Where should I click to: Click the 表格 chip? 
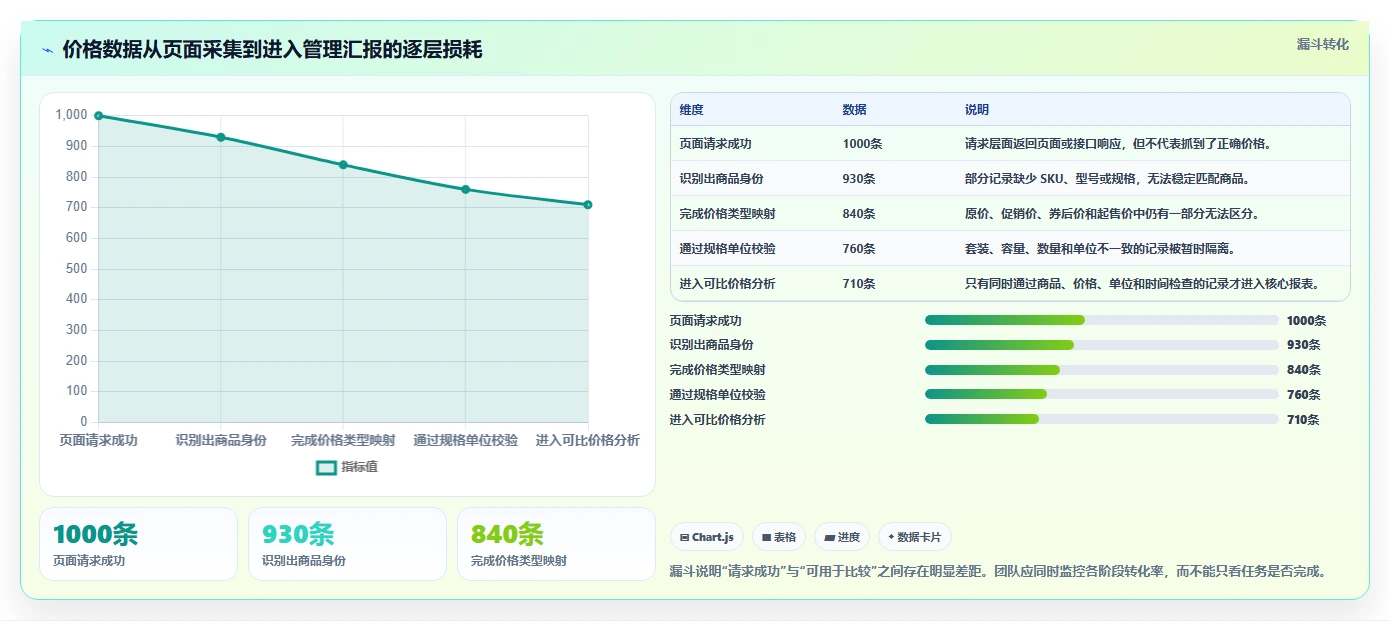coord(779,537)
